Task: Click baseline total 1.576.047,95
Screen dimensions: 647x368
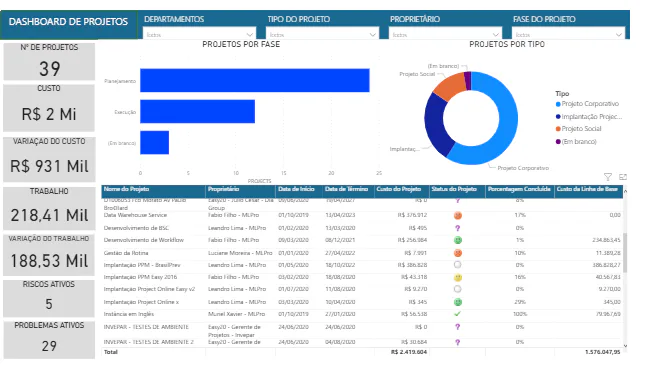Action: pos(602,352)
